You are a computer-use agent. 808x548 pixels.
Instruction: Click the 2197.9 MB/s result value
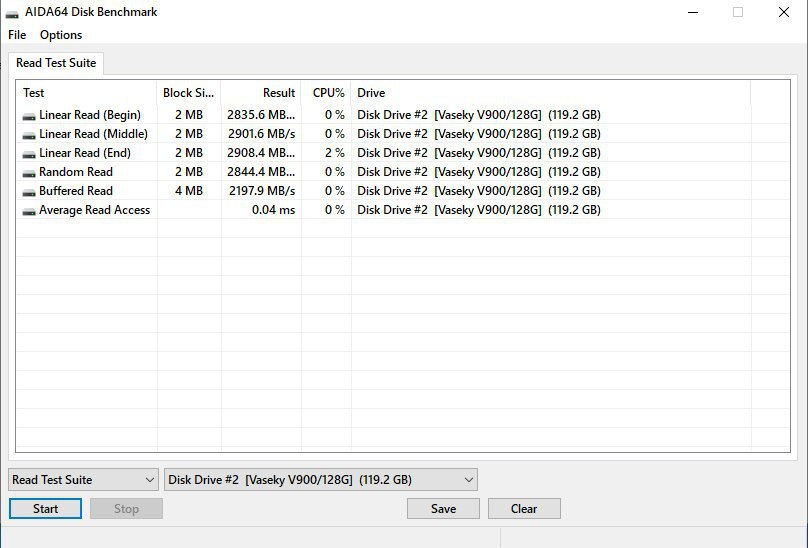(x=262, y=191)
